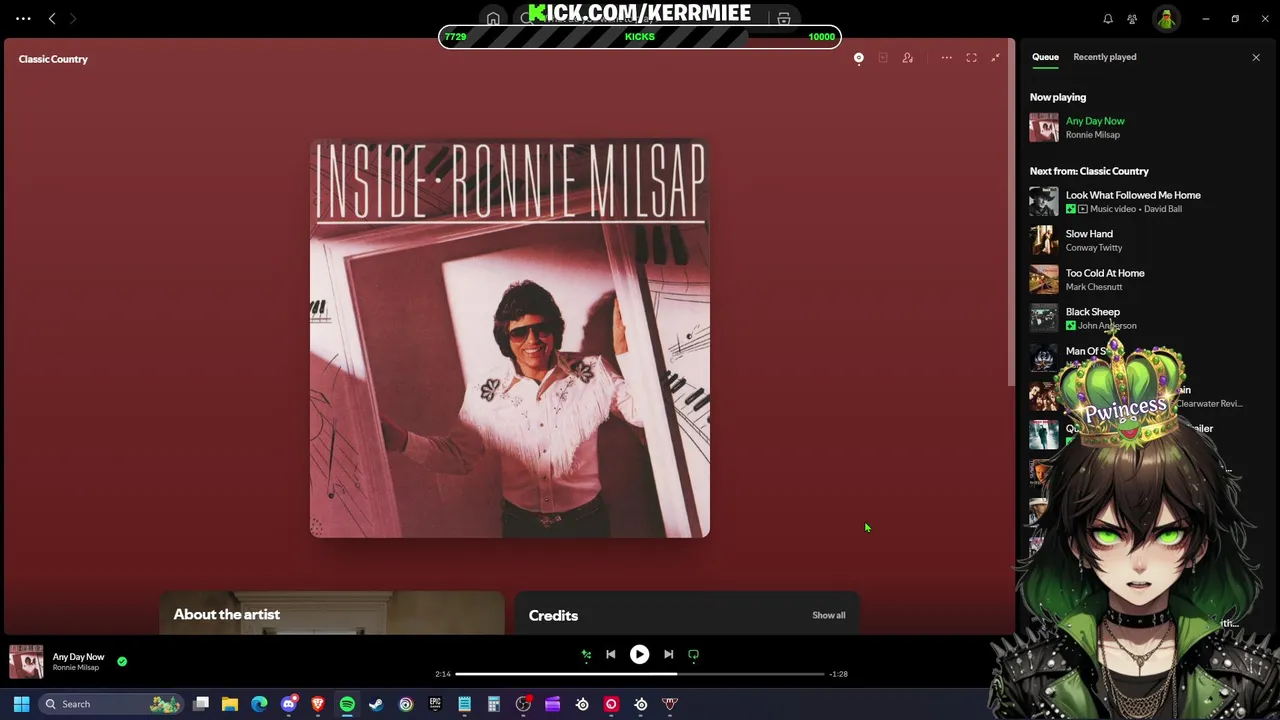Open the About the artist card
This screenshot has width=1280, height=720.
click(x=332, y=613)
